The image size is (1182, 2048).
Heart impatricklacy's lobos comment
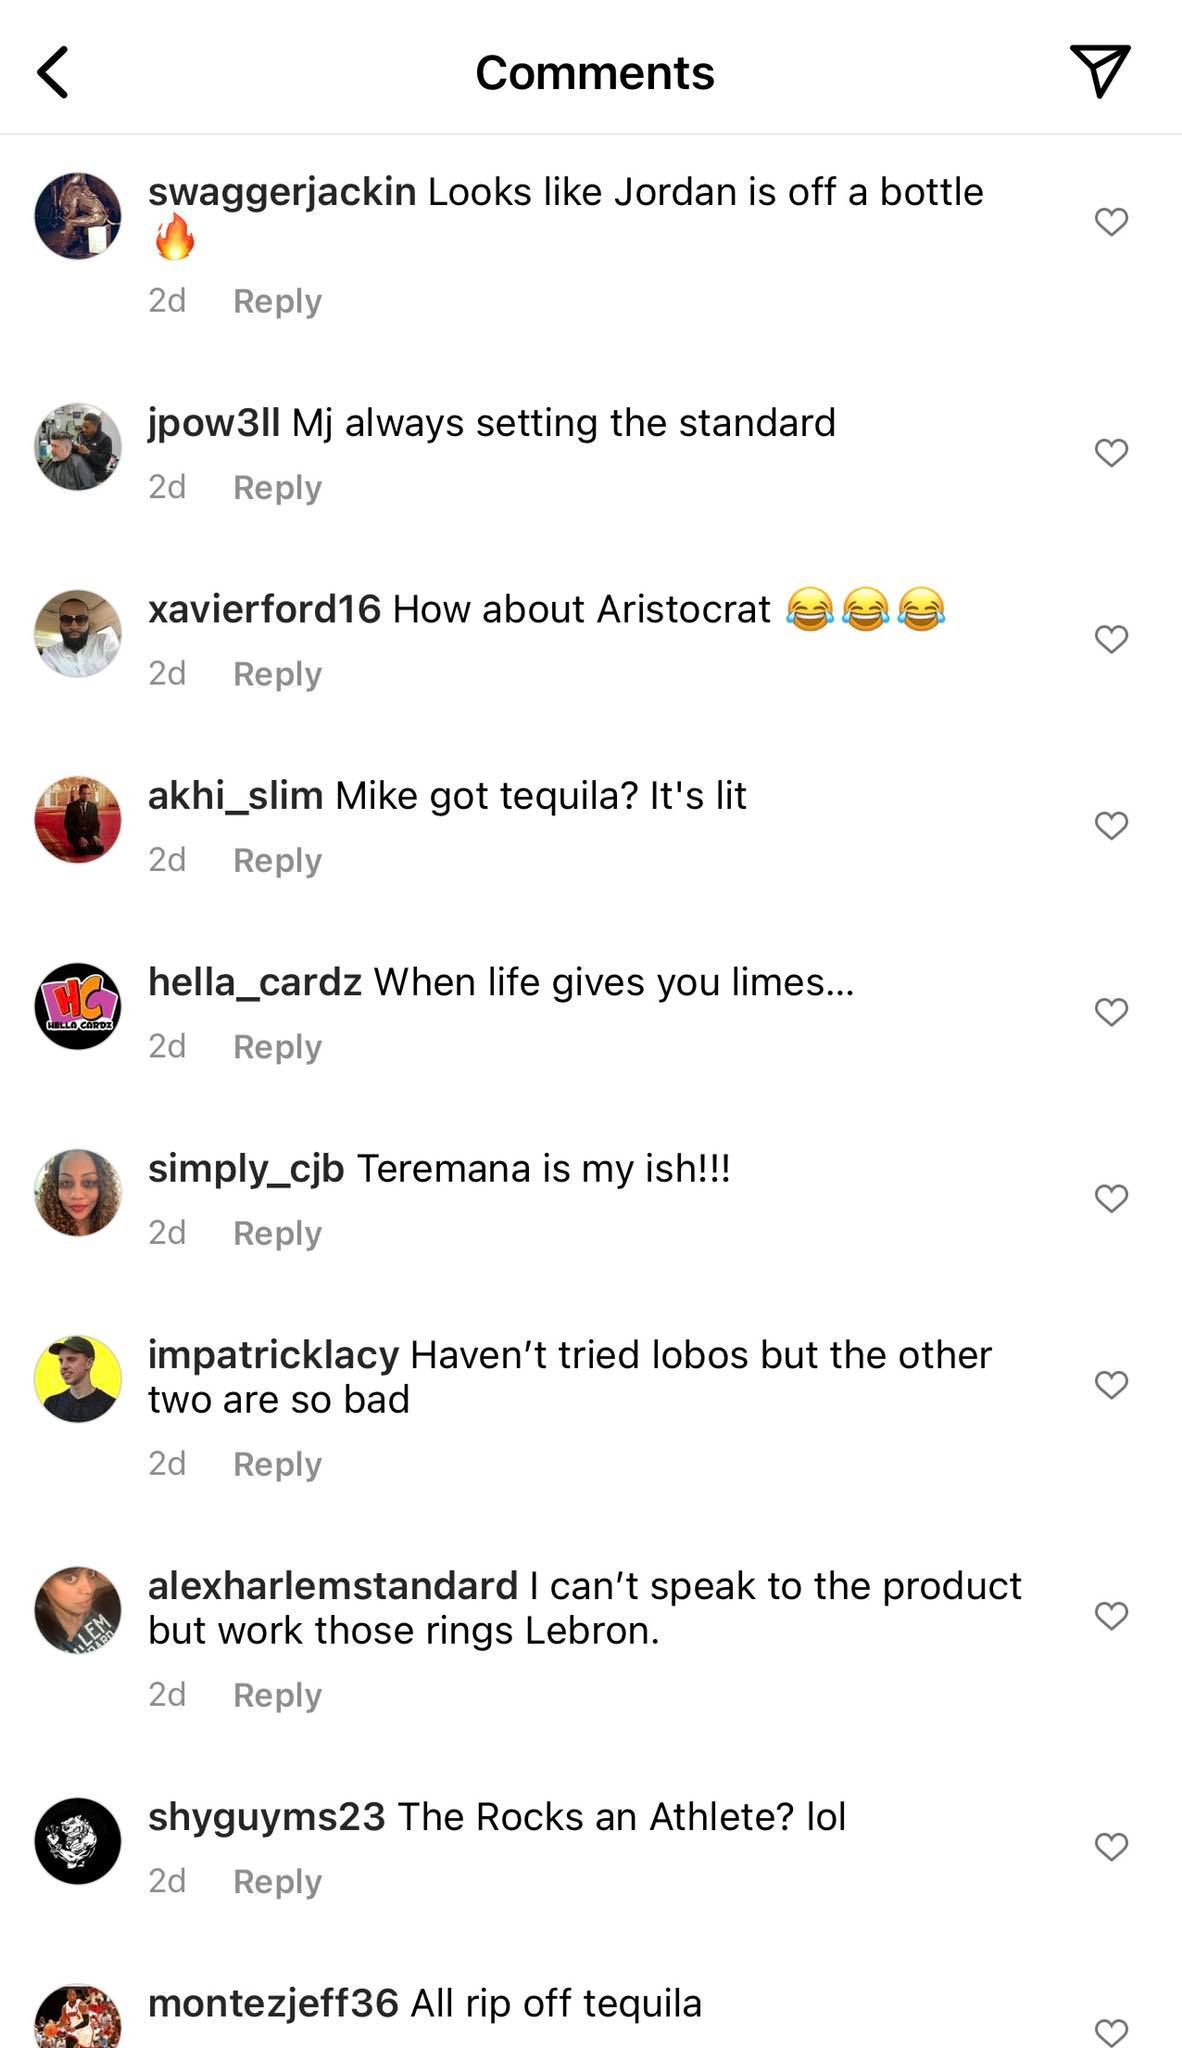tap(1111, 1384)
